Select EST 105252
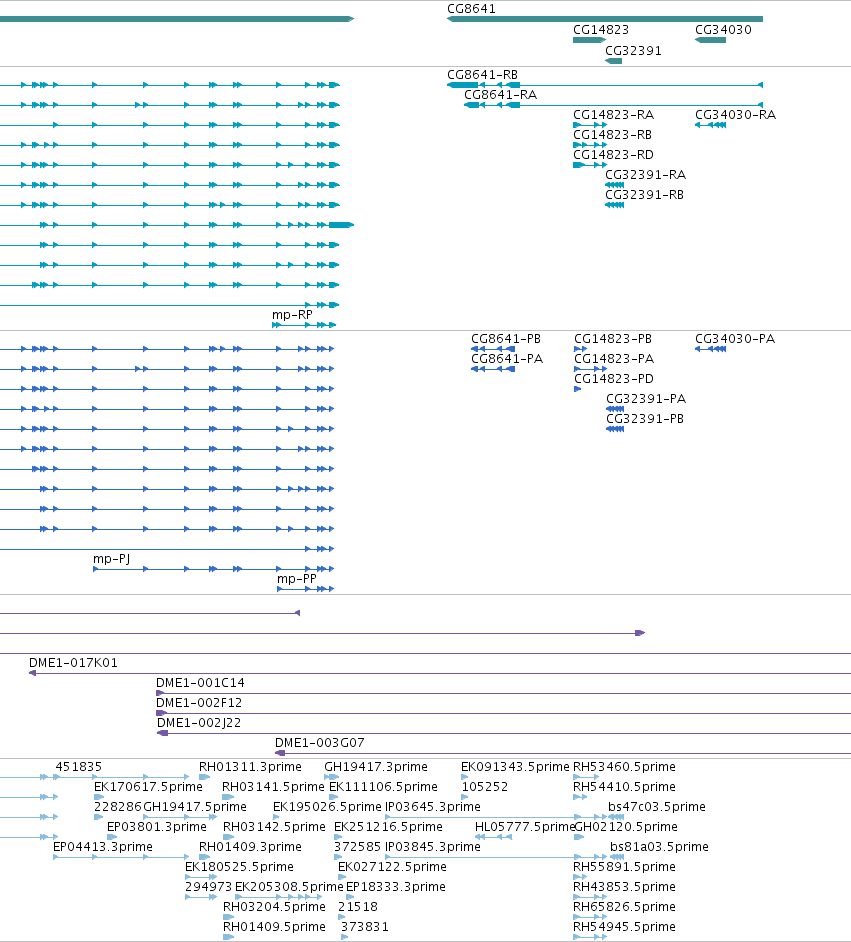 (485, 786)
